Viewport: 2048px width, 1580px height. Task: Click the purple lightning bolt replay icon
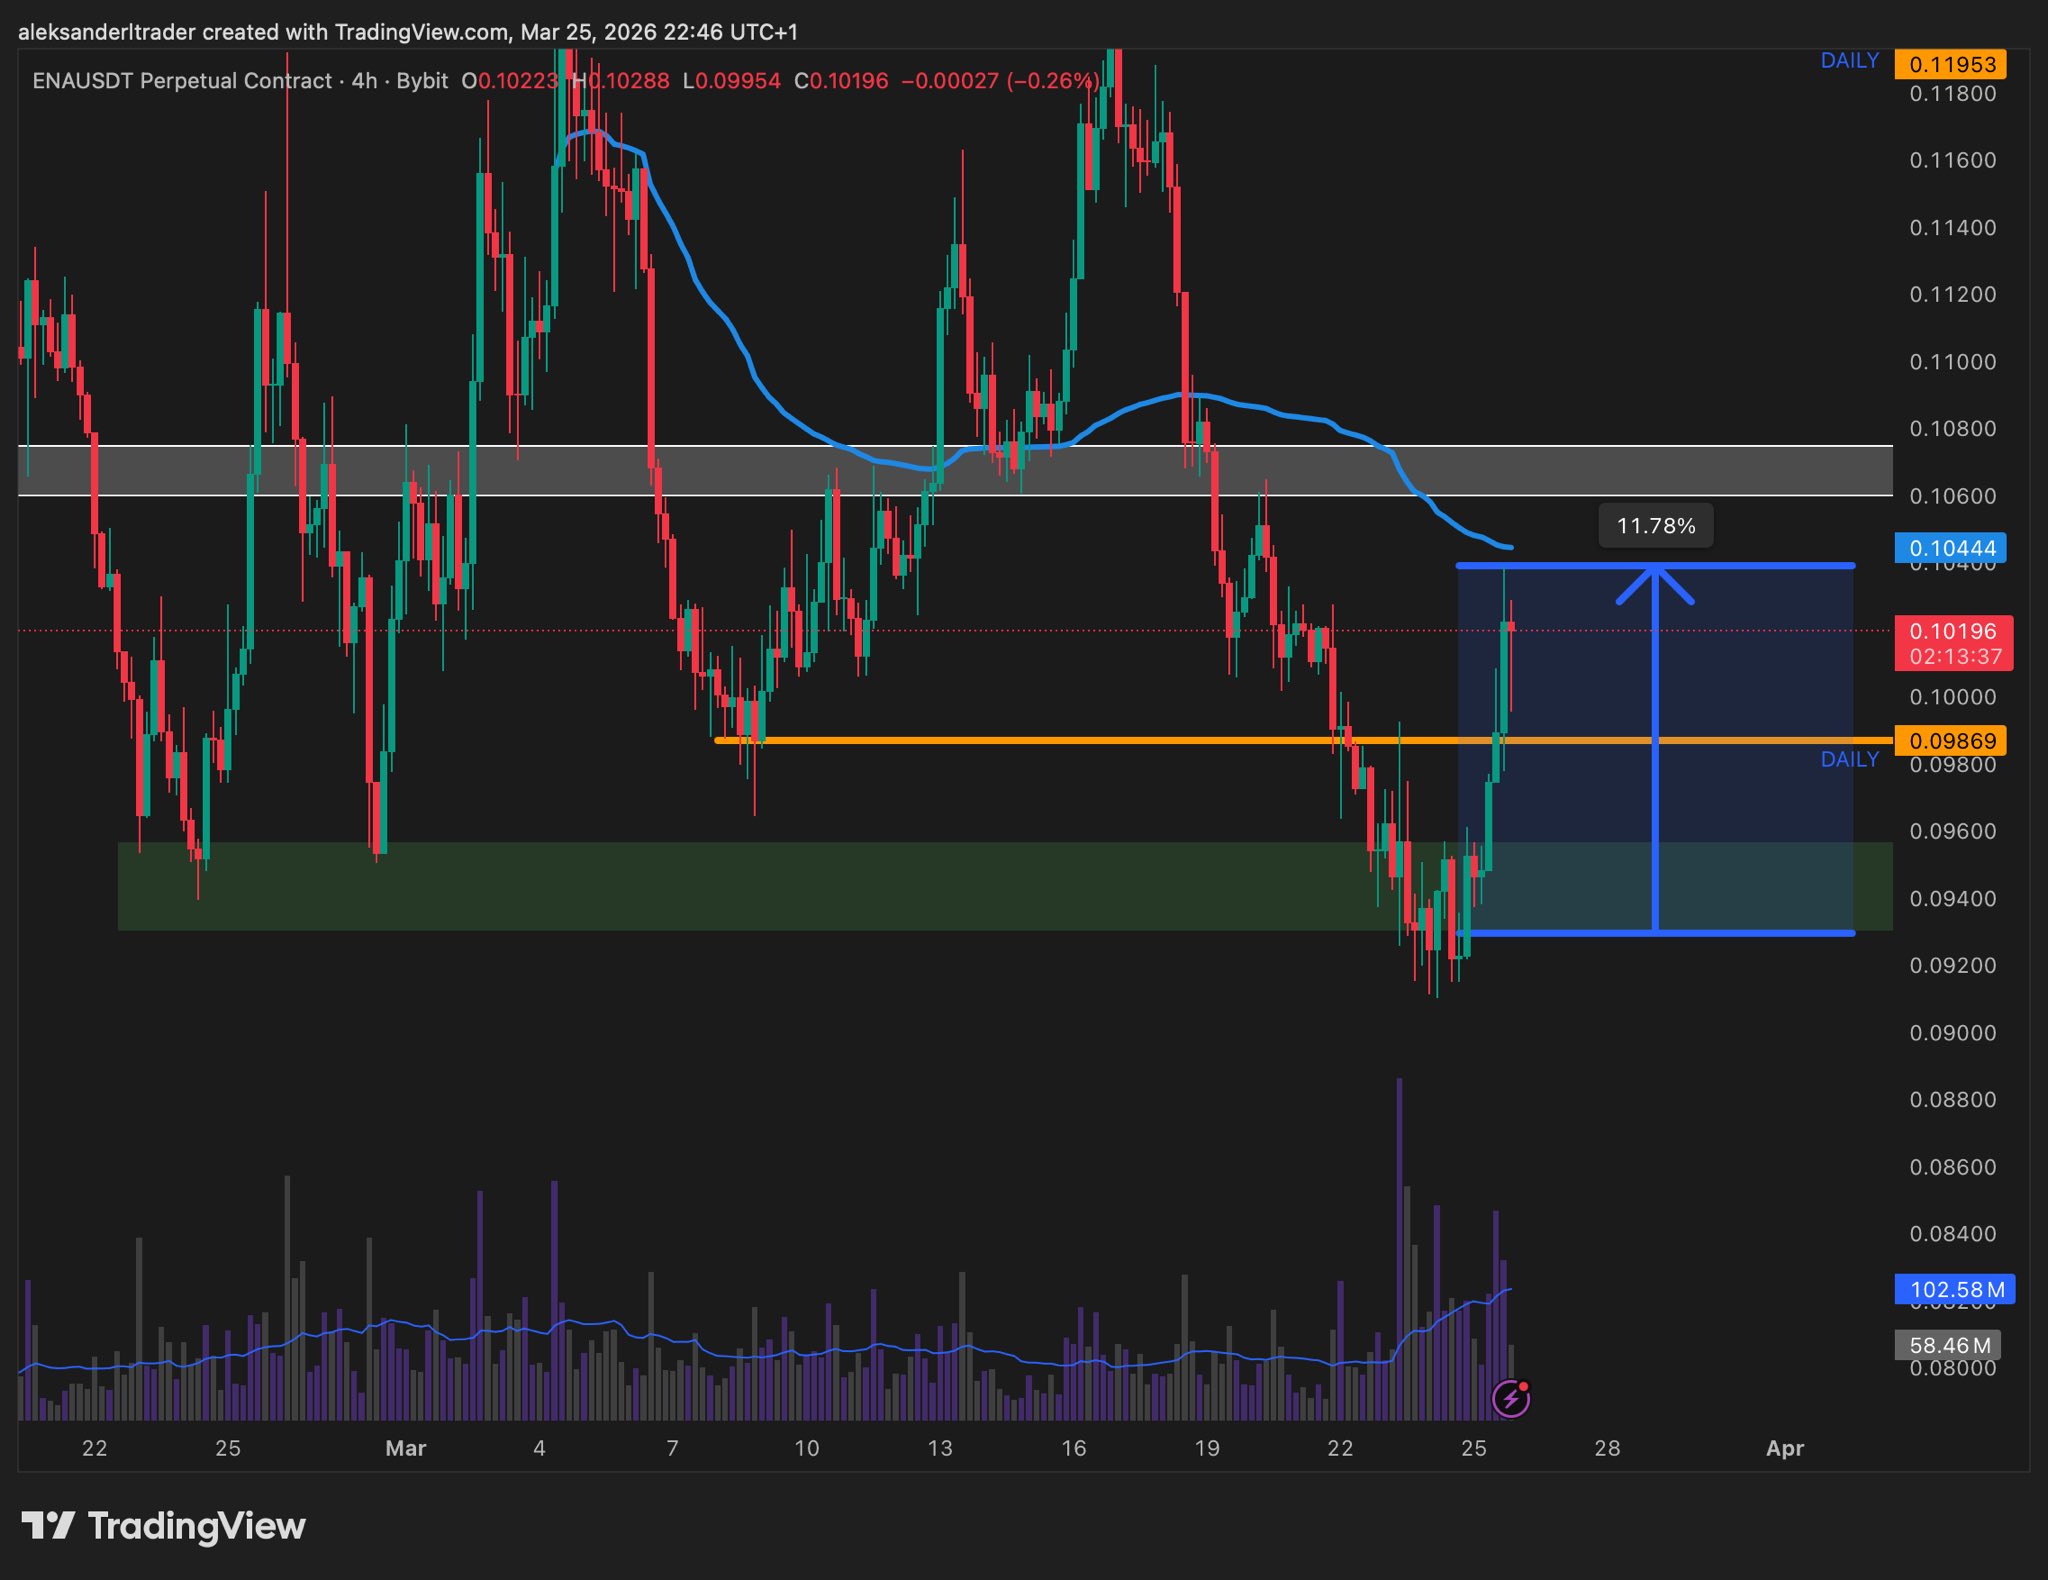click(1510, 1398)
